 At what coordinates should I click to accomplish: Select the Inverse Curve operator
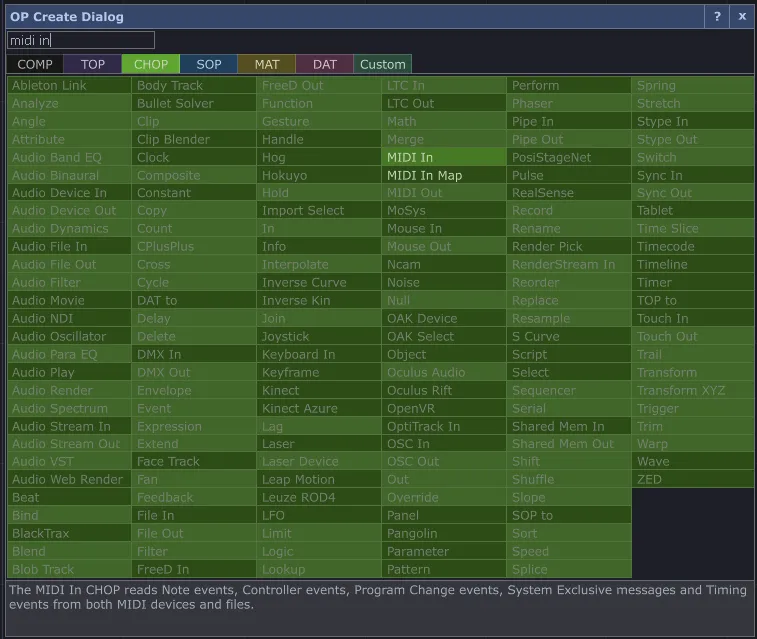[x=319, y=283]
